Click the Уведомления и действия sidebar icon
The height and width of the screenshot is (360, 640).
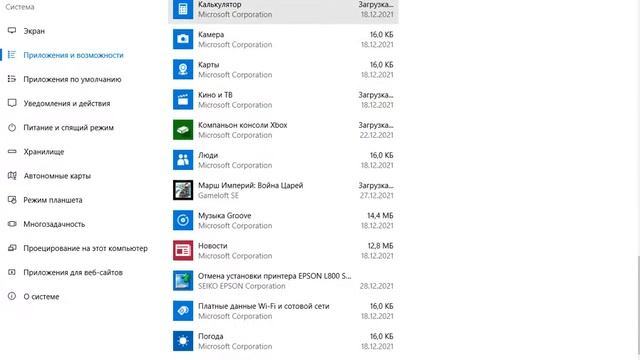[12, 103]
